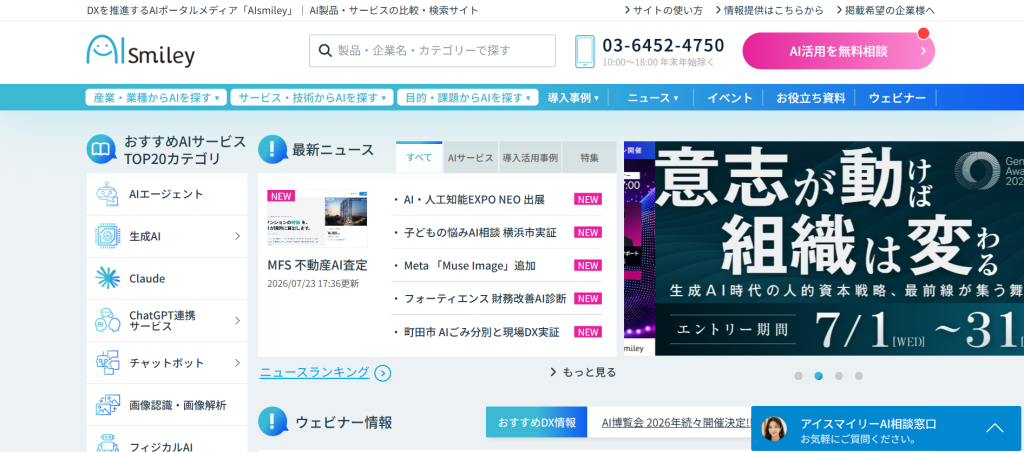Open the サービス・技術からAIを探す dropdown
Screen dimensions: 1024x452
click(x=312, y=97)
